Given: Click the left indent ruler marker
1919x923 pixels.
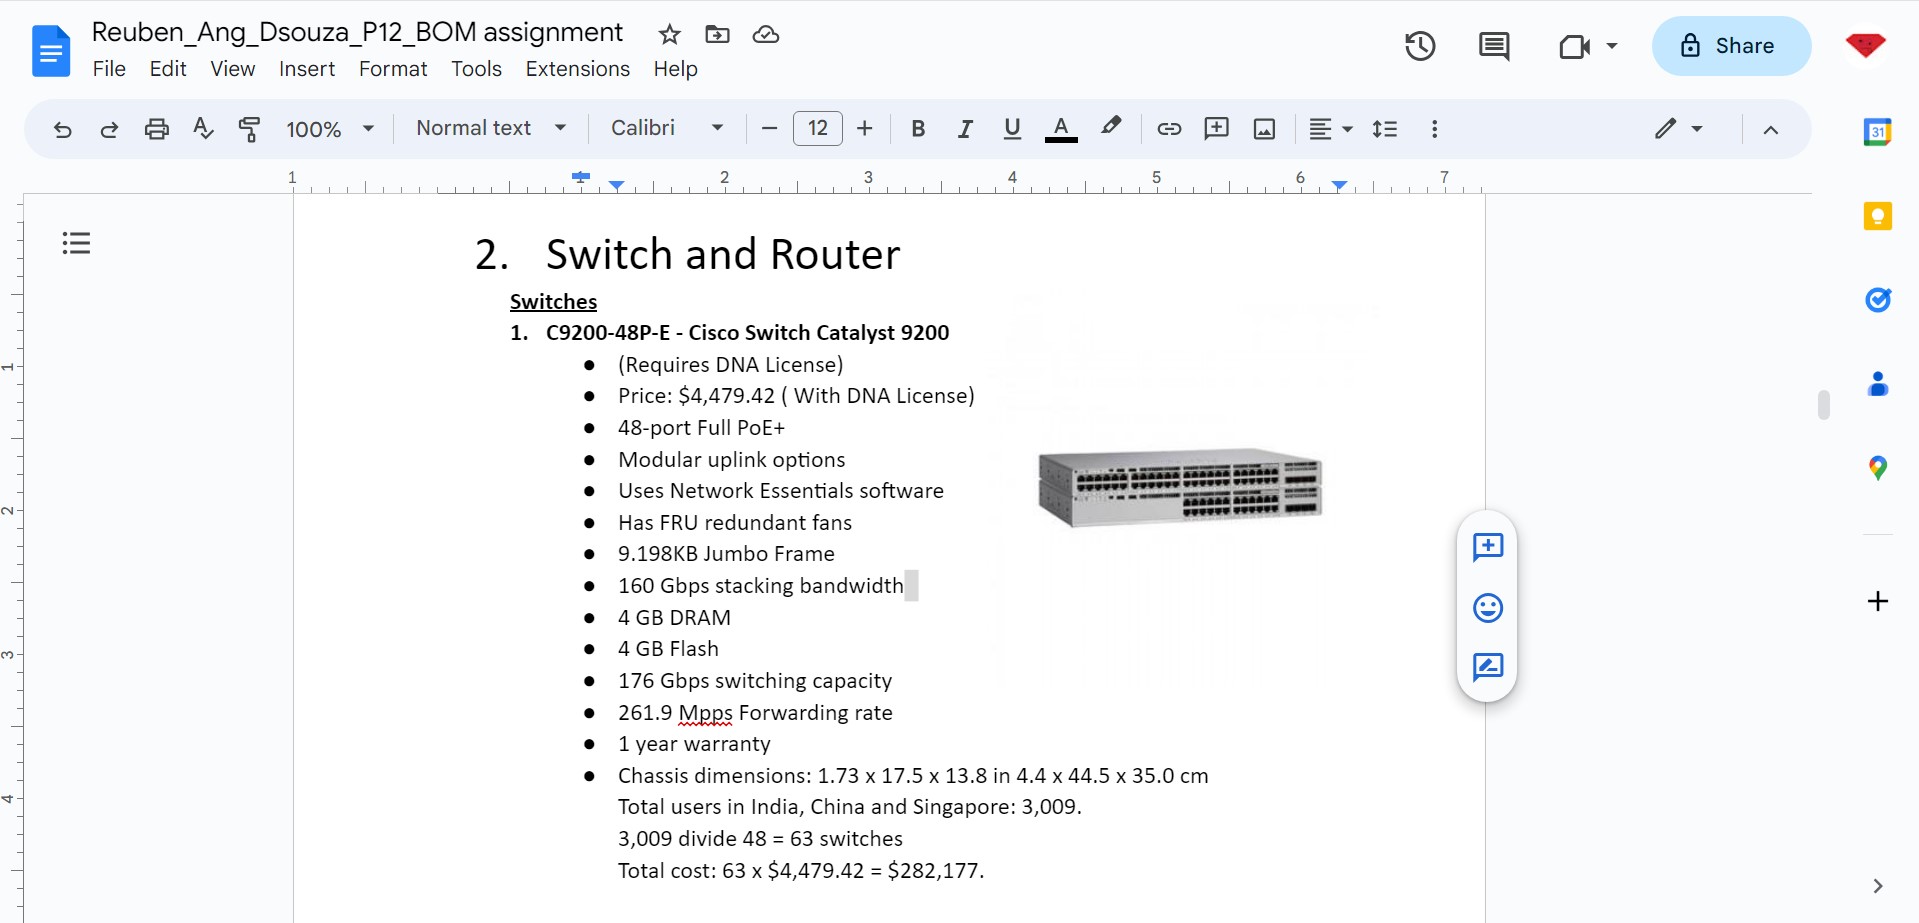Looking at the screenshot, I should pos(617,186).
